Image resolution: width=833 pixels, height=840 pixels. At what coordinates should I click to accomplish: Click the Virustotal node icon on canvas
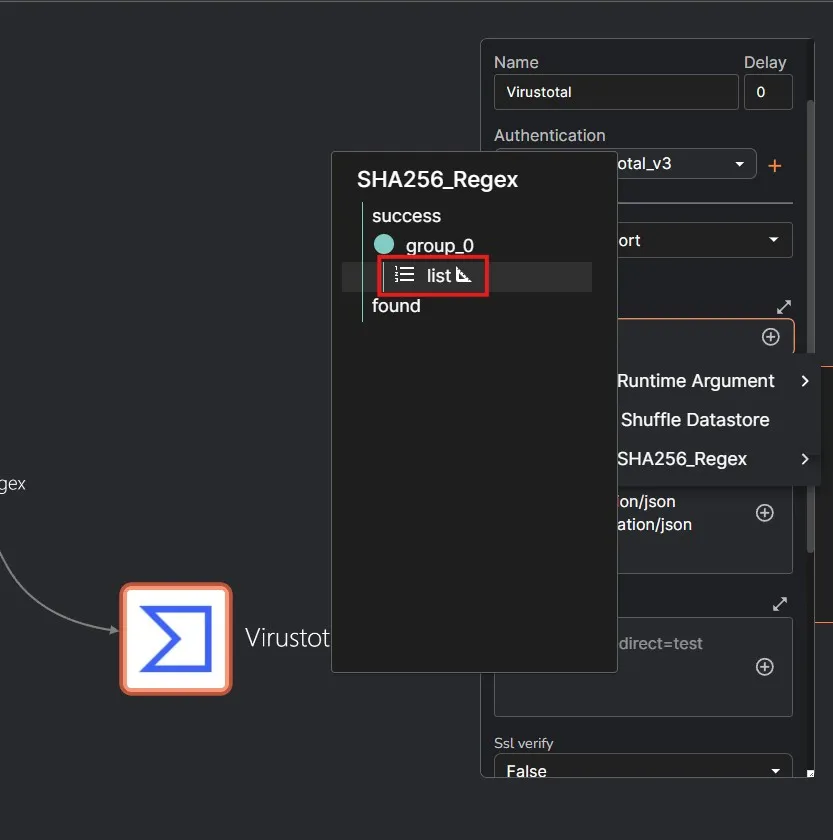(x=176, y=638)
